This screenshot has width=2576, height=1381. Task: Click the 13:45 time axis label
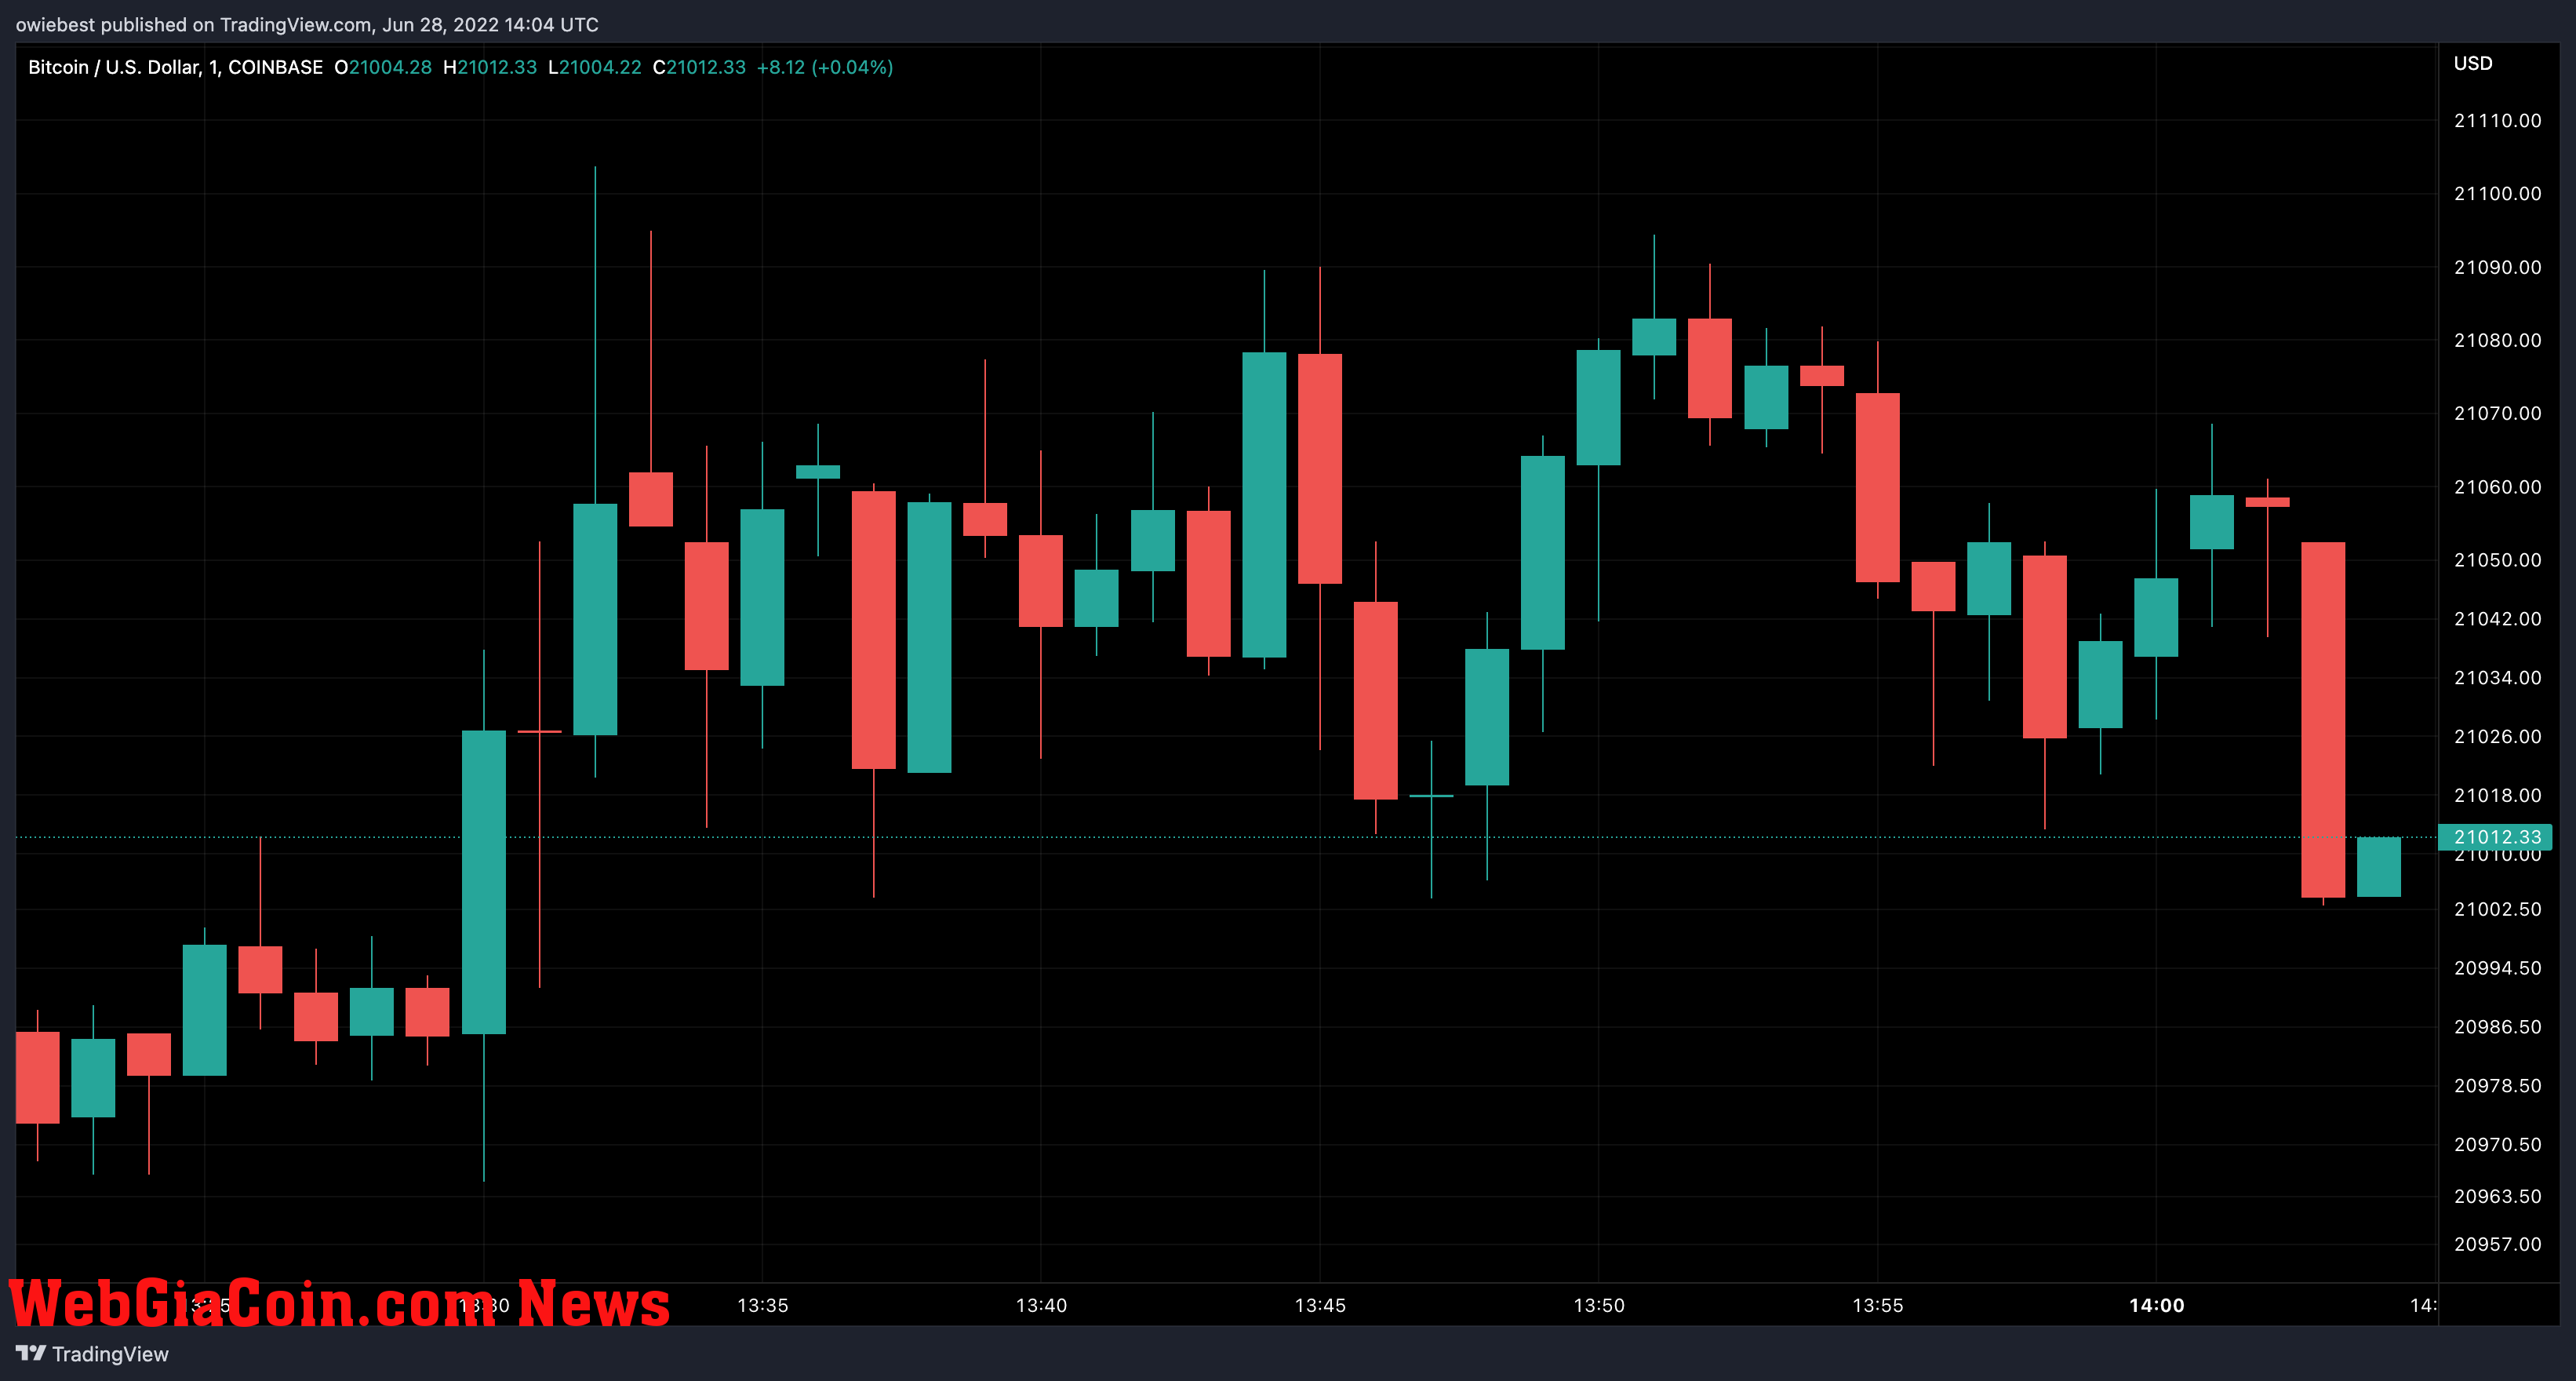pyautogui.click(x=1320, y=1305)
